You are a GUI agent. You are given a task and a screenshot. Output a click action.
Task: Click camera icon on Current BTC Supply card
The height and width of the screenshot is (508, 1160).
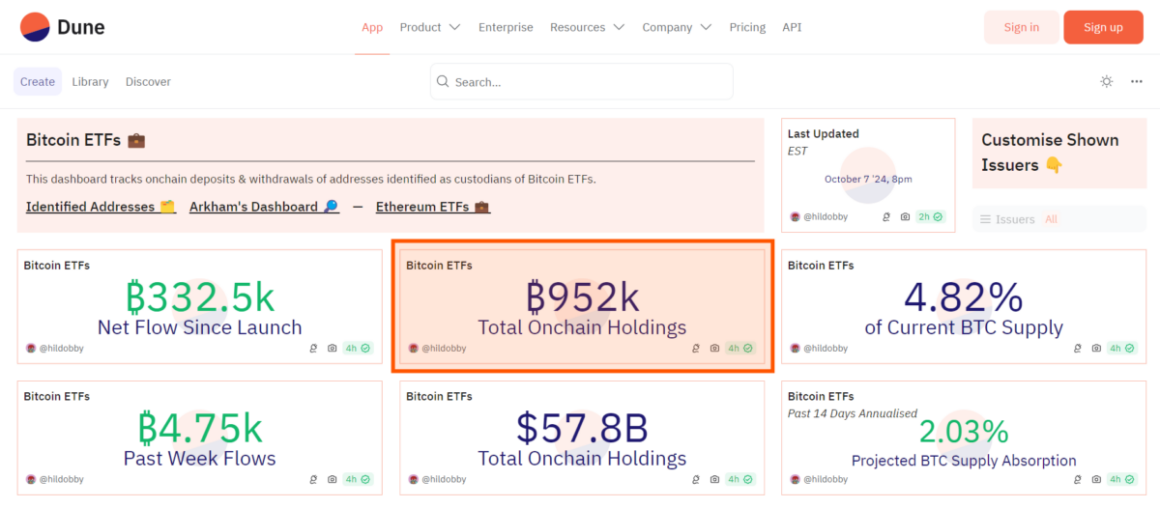click(x=1096, y=348)
